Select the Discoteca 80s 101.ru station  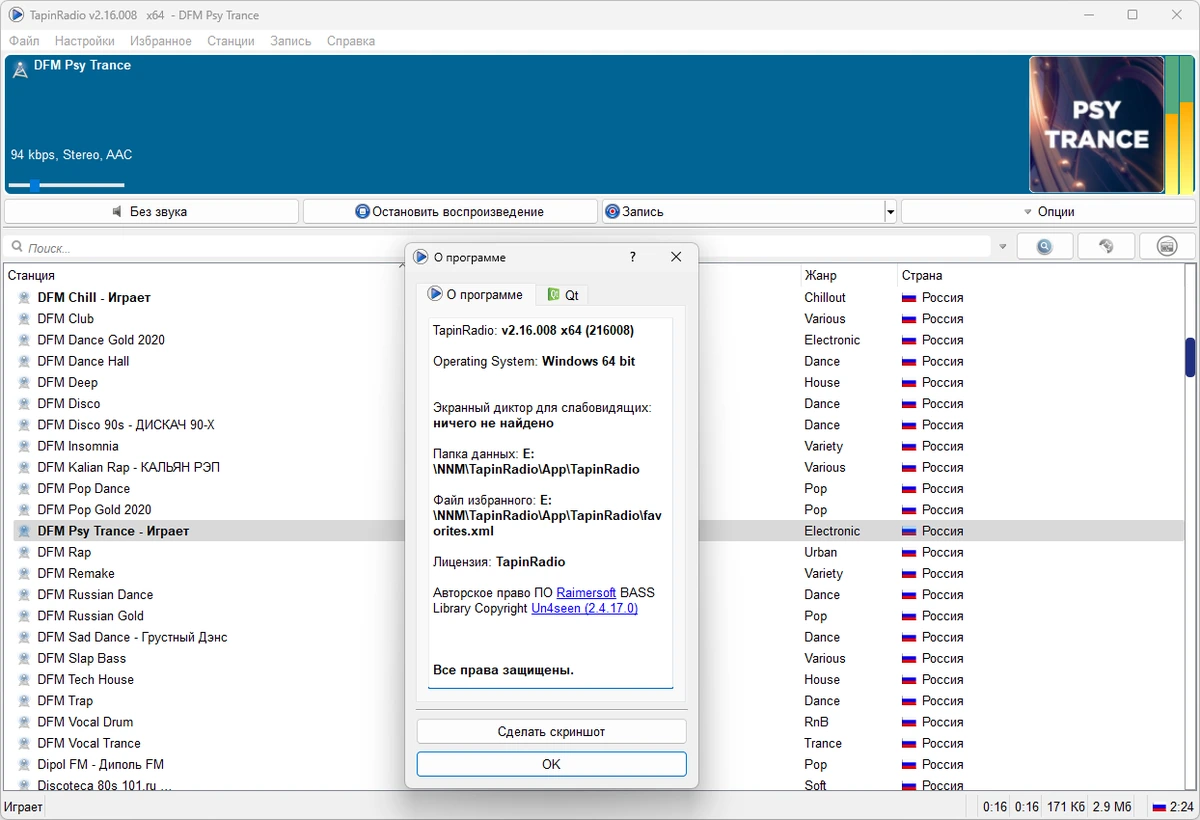(x=104, y=785)
